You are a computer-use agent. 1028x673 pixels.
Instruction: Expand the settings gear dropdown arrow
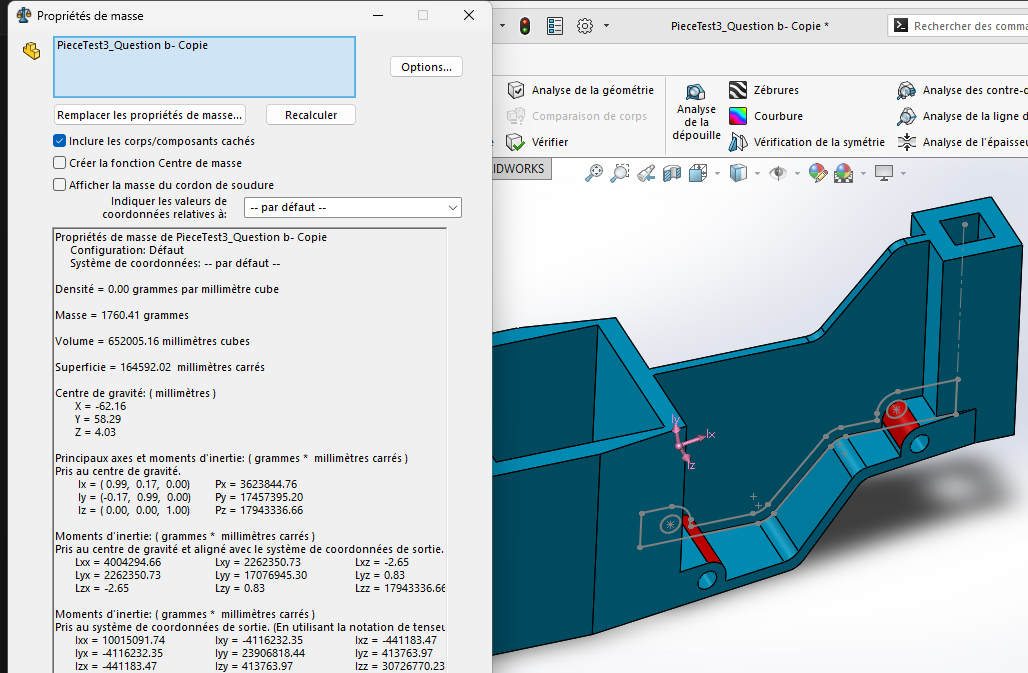point(606,26)
